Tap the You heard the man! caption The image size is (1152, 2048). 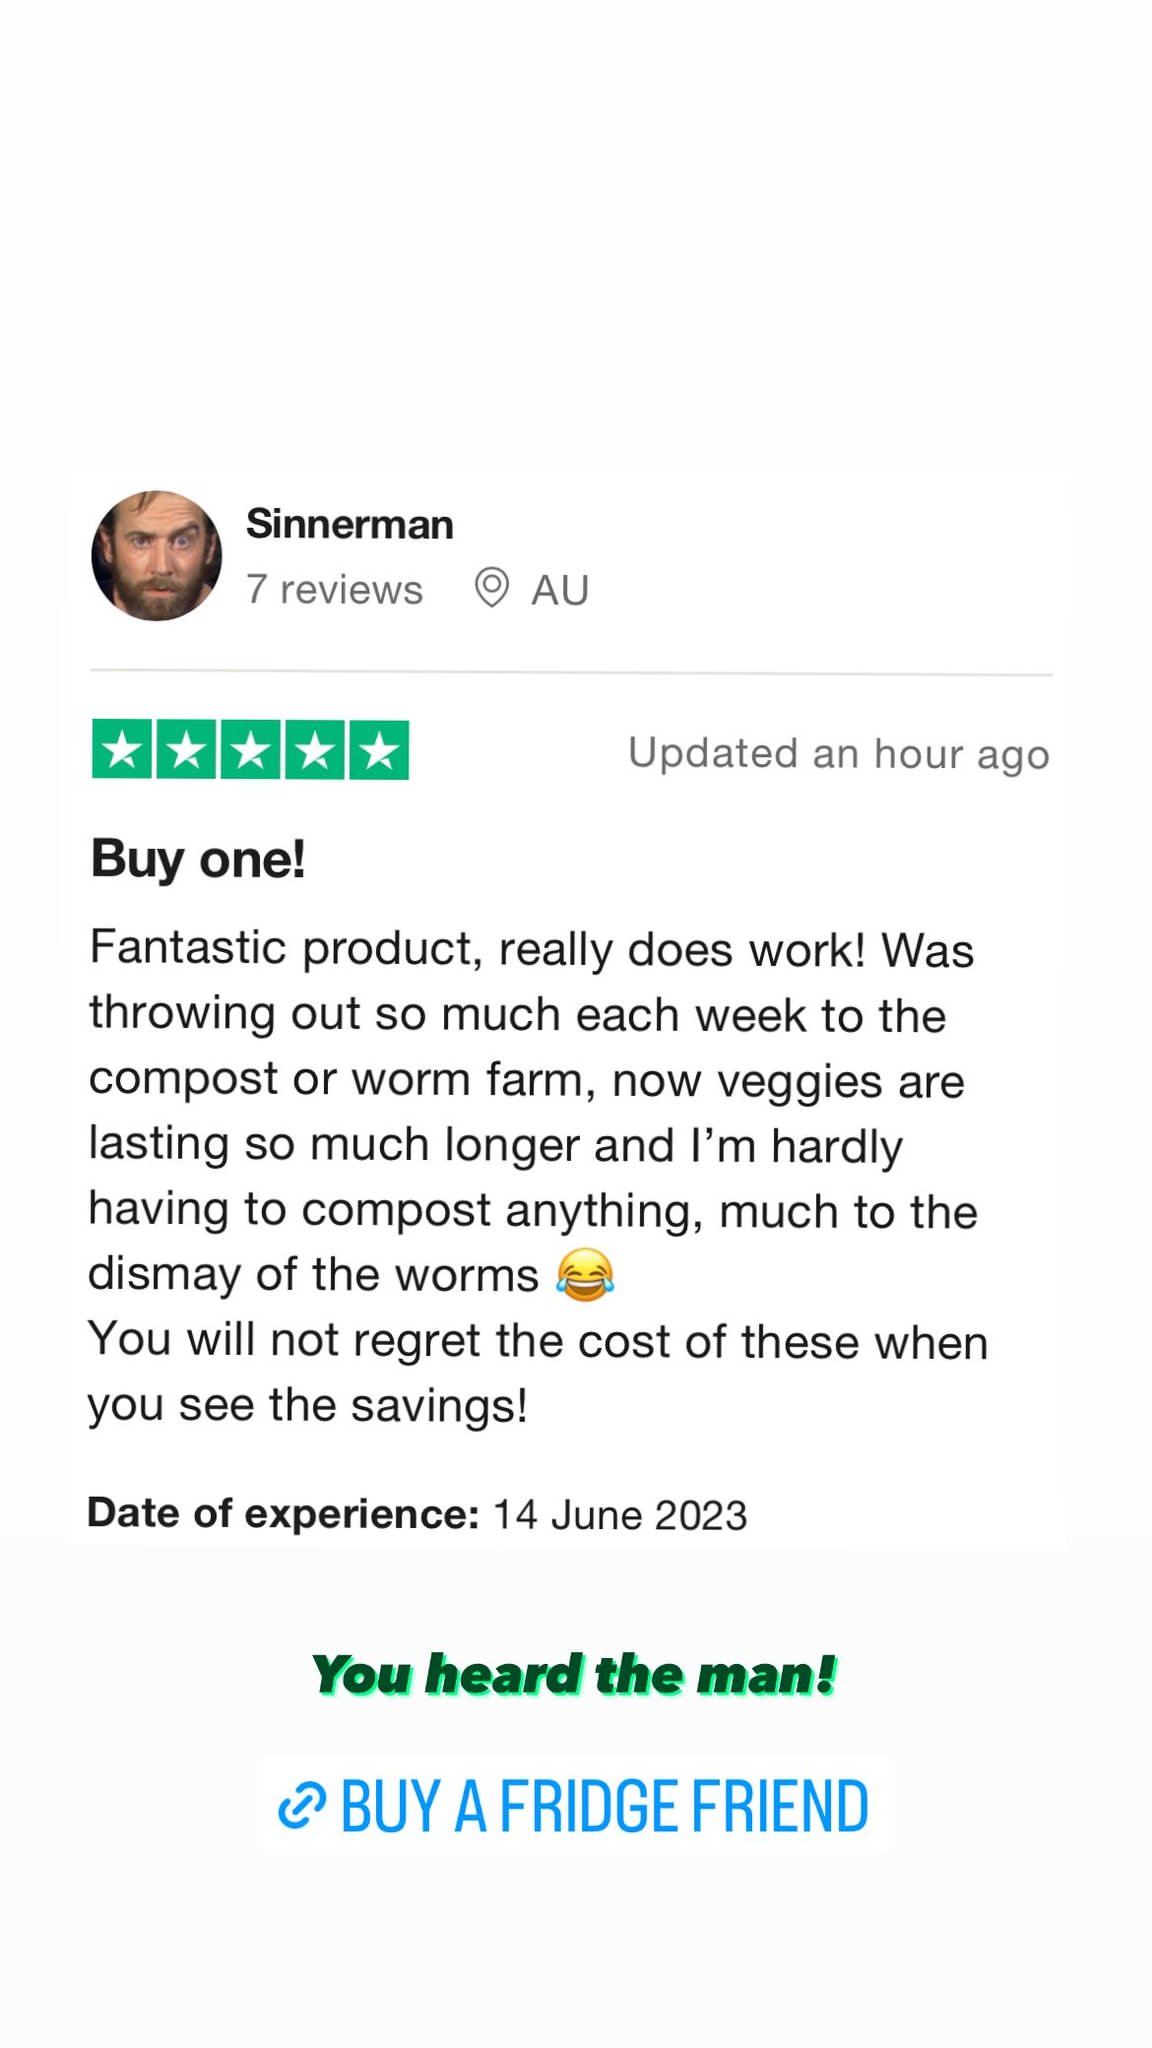coord(575,1675)
